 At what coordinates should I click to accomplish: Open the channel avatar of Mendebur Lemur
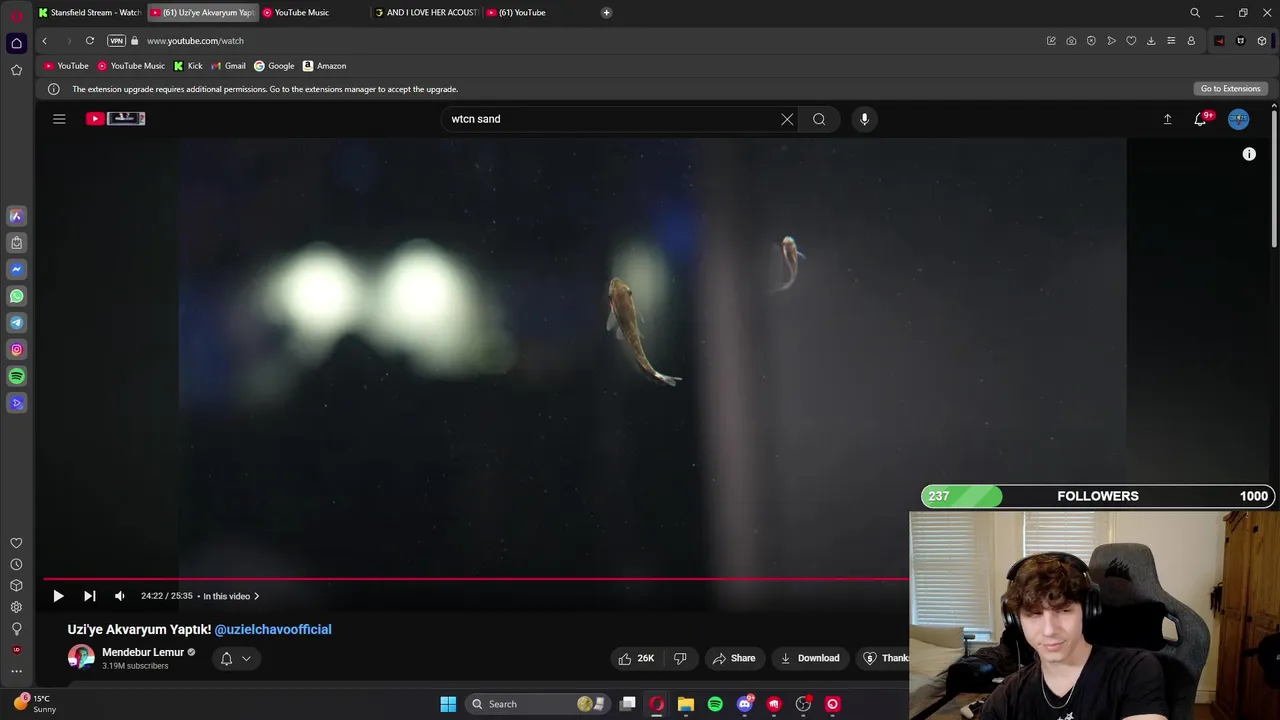[81, 658]
